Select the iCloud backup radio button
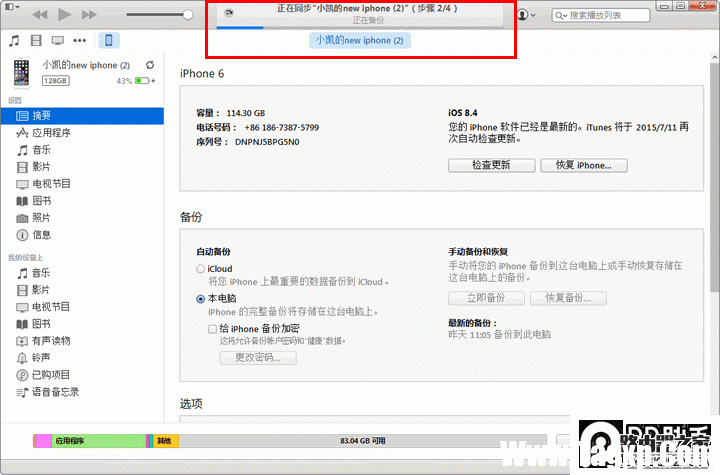 (201, 269)
